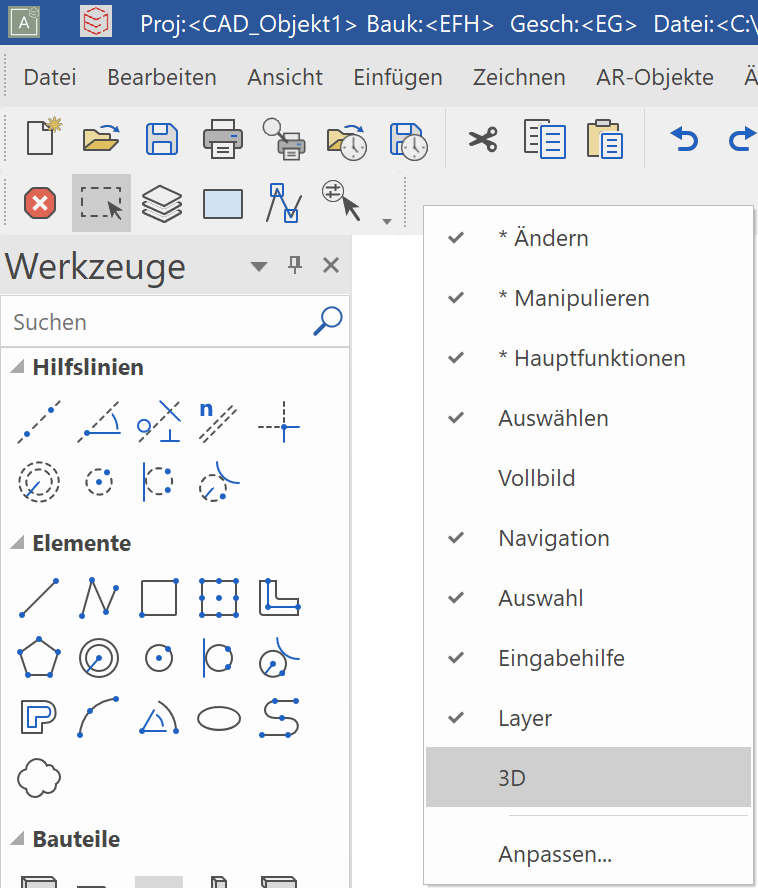Select the Ellipse tool

pos(219,718)
